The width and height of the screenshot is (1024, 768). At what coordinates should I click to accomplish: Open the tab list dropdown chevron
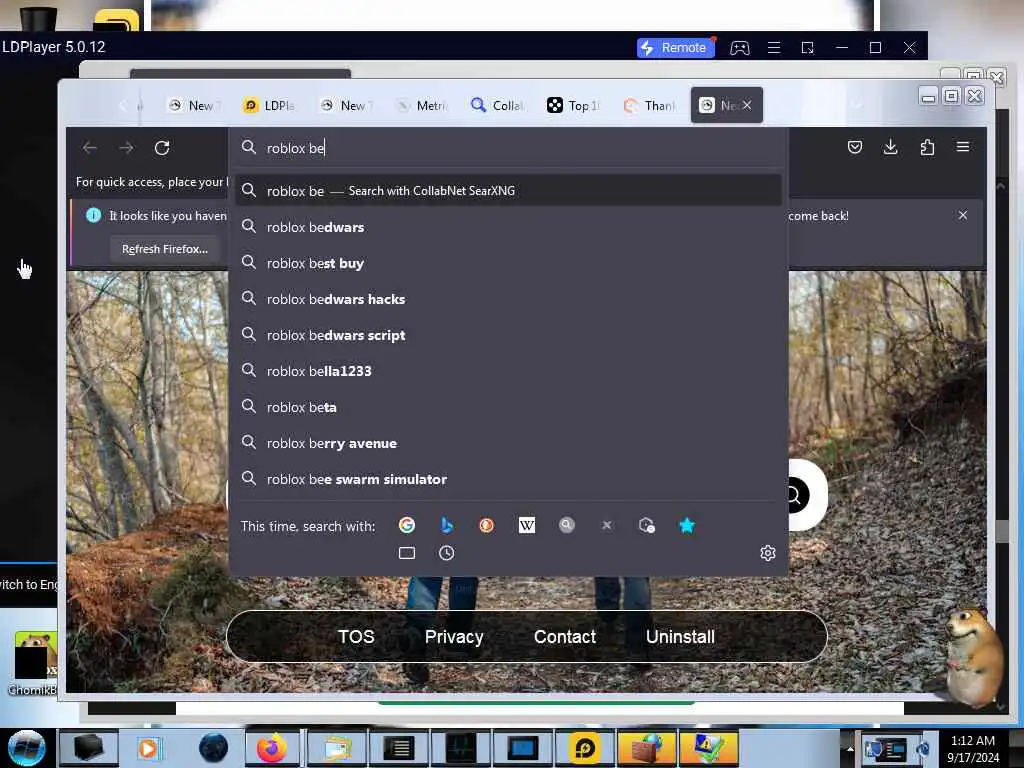click(x=858, y=105)
